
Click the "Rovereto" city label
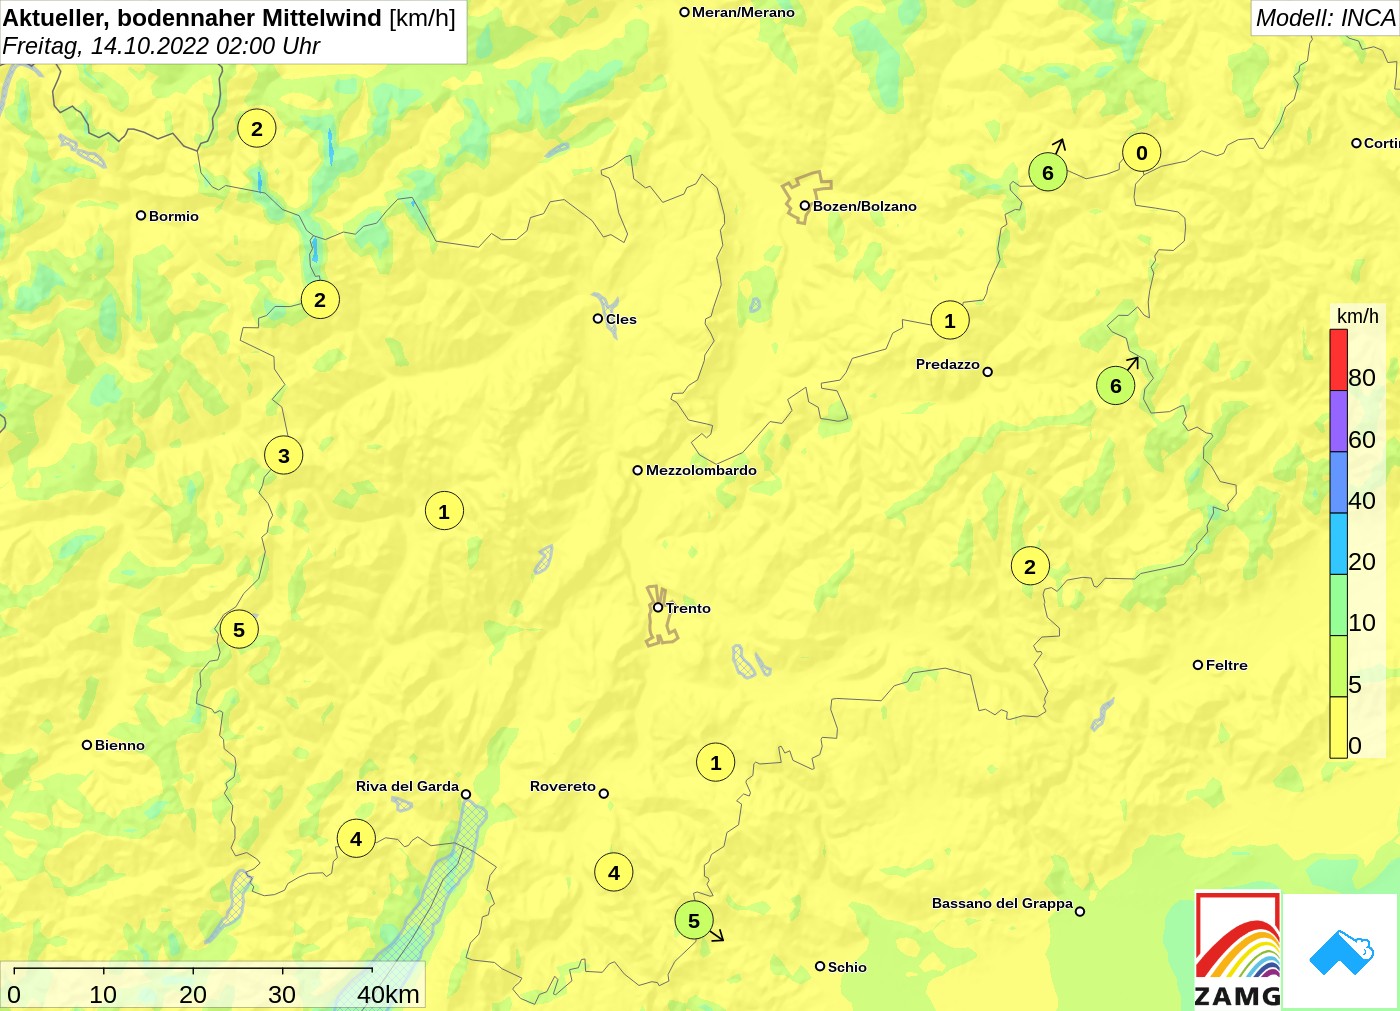coord(563,786)
